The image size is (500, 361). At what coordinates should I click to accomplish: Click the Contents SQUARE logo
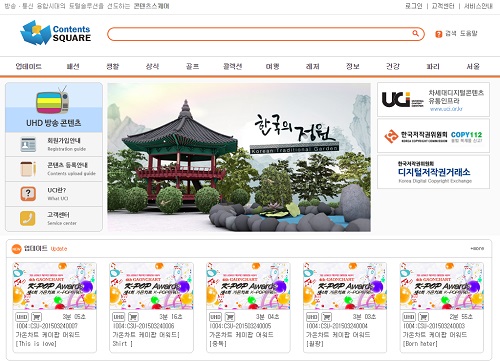56,33
